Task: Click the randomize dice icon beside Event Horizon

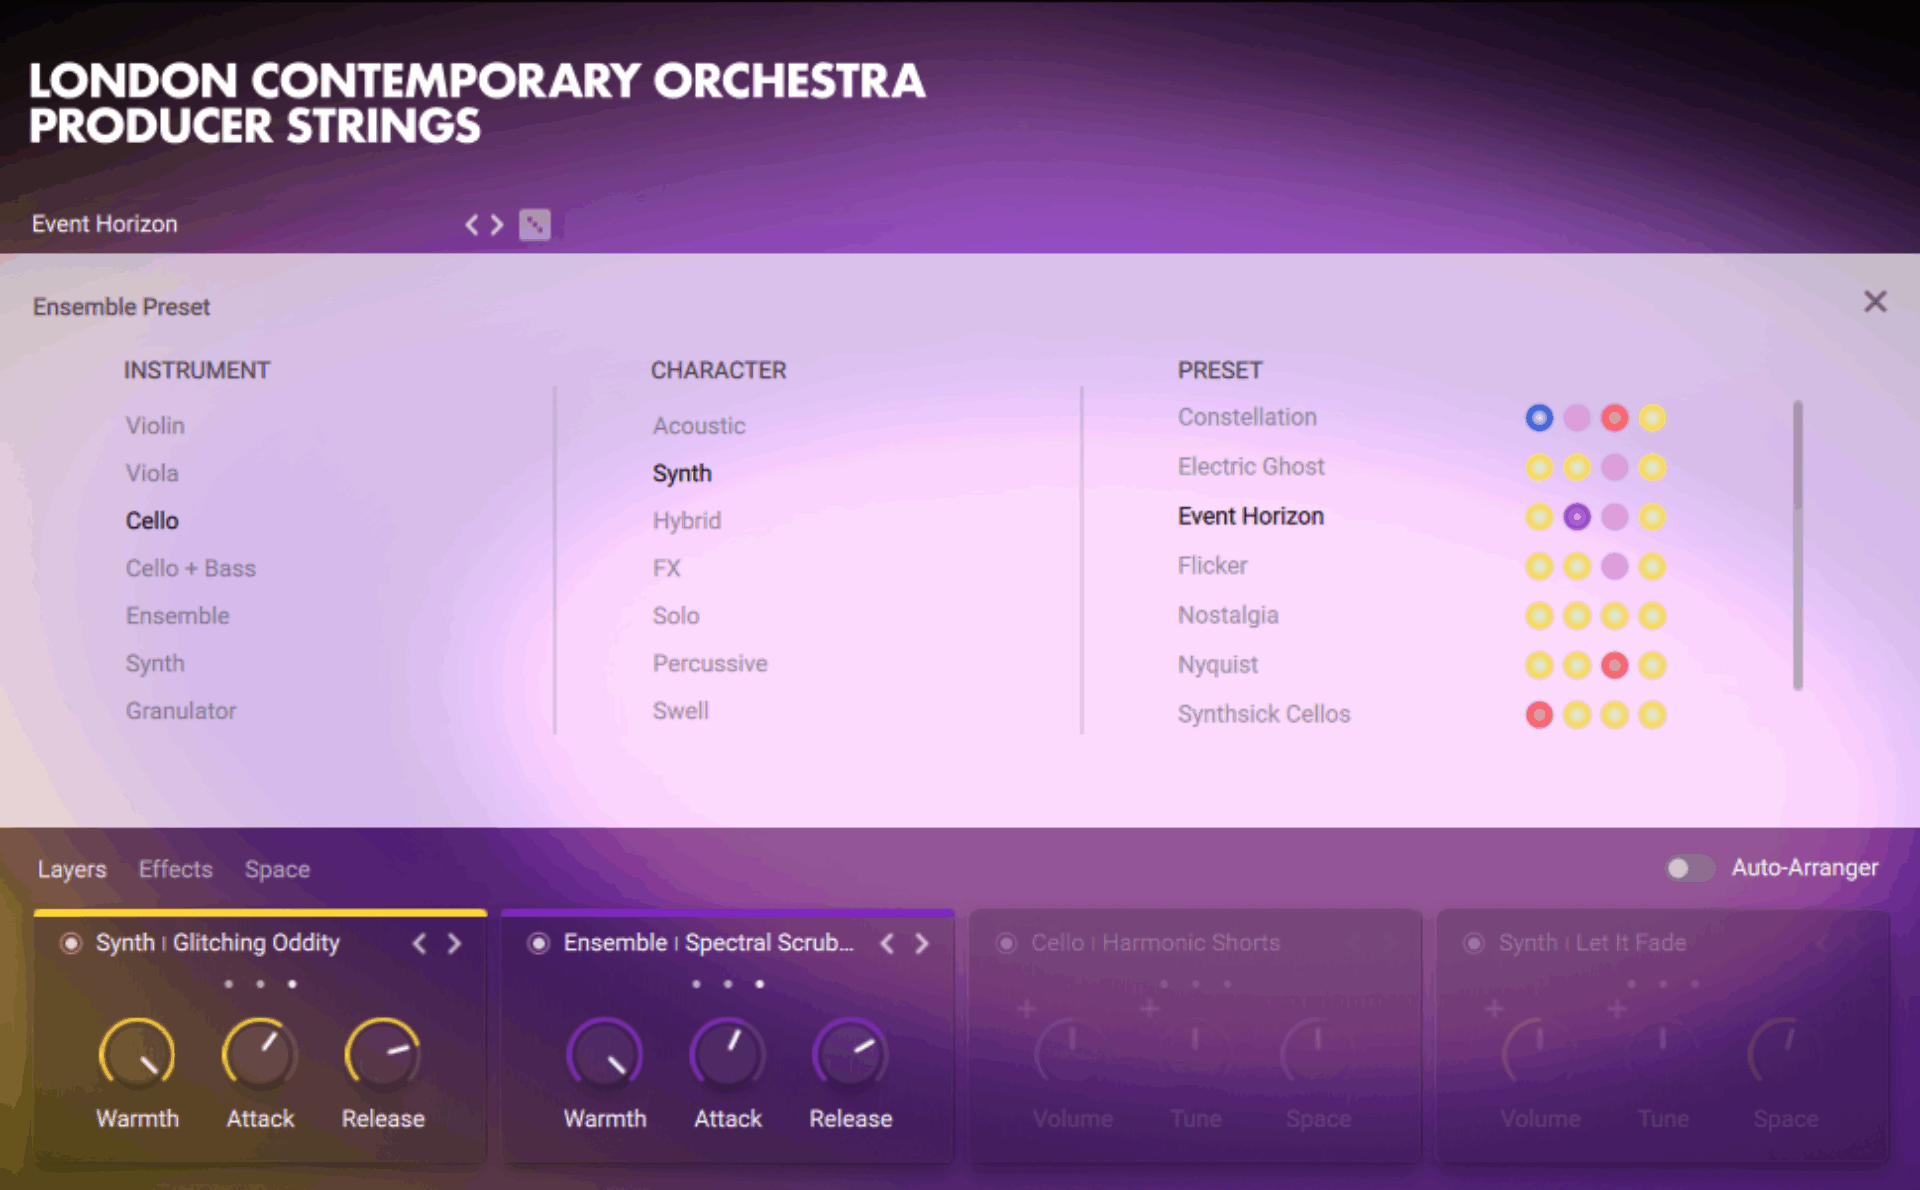Action: [534, 224]
